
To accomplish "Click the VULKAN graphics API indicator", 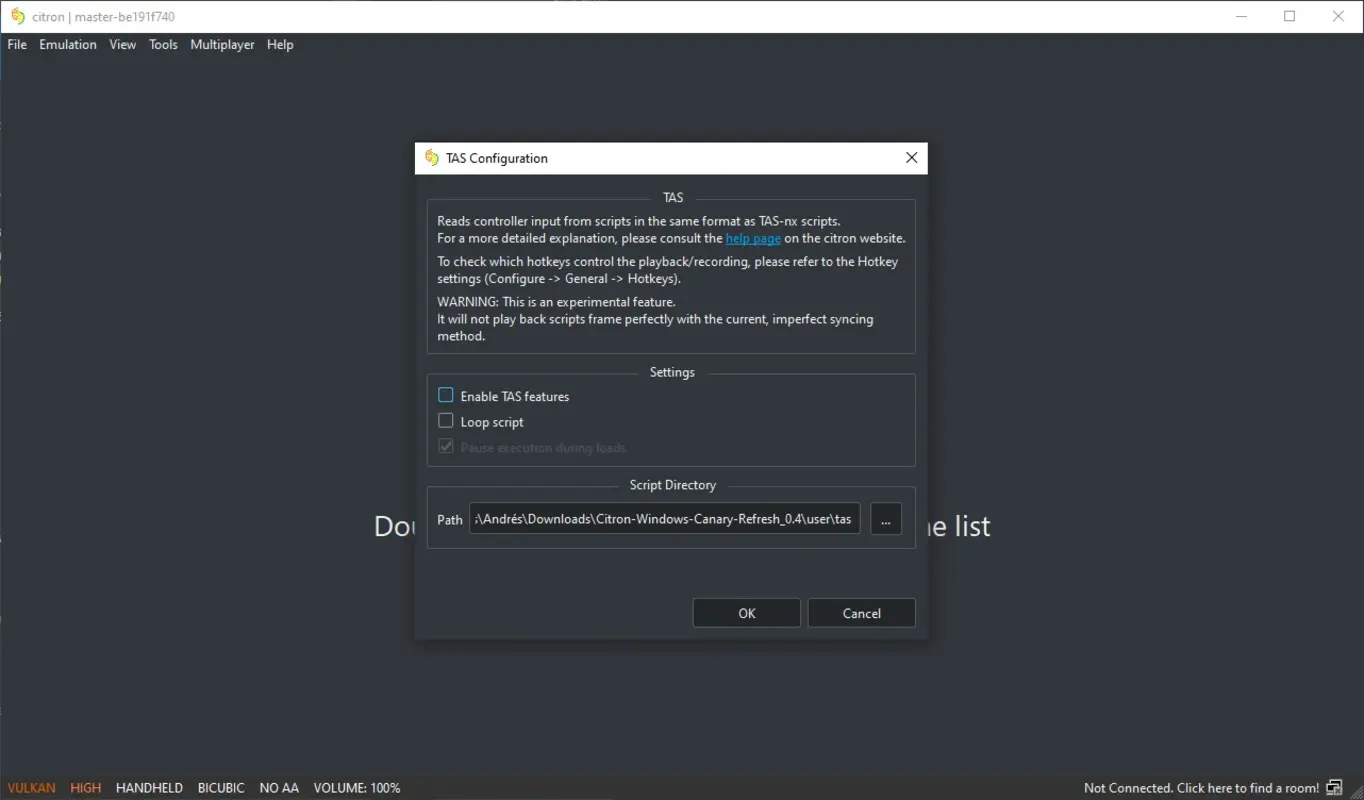I will 31,787.
